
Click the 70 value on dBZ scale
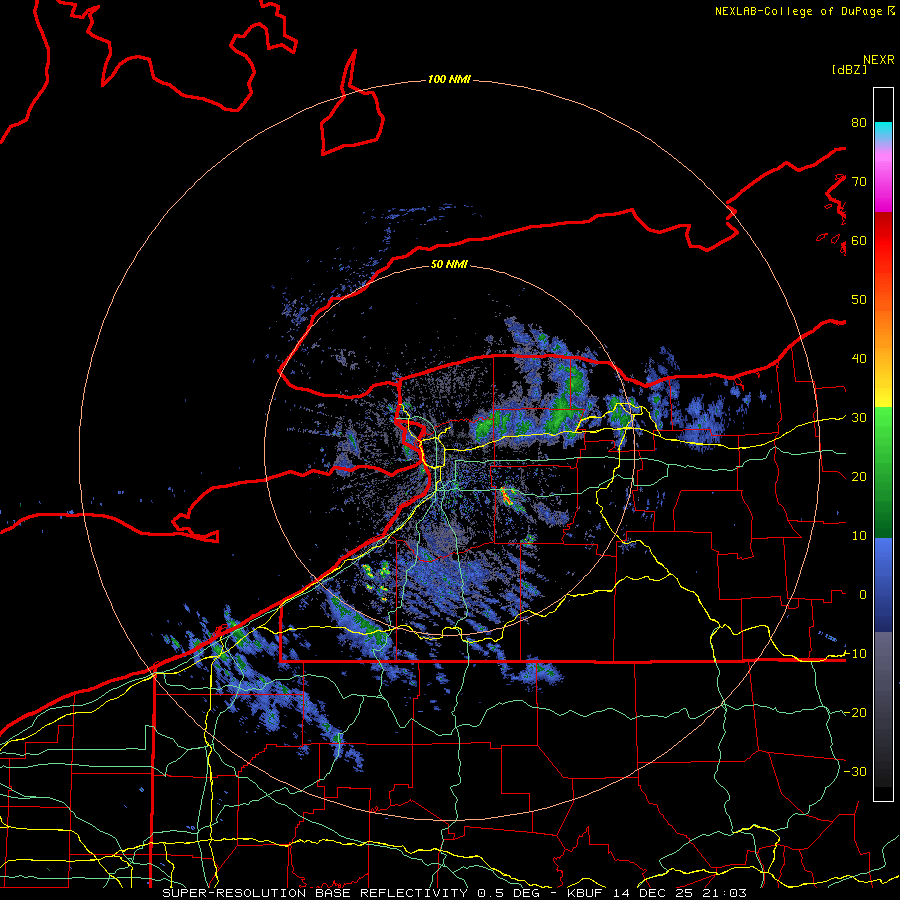[859, 181]
